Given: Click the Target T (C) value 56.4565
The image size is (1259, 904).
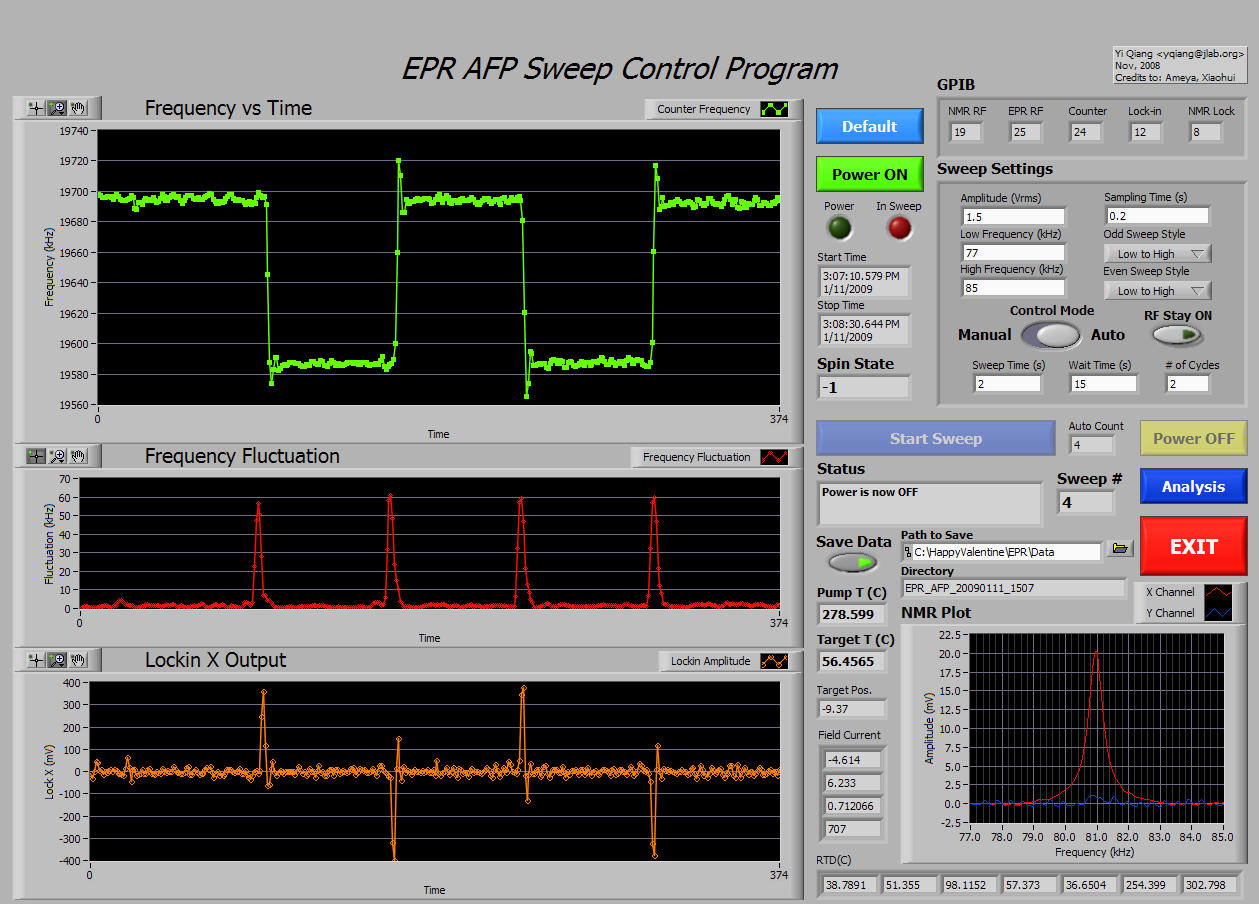Looking at the screenshot, I should 852,661.
